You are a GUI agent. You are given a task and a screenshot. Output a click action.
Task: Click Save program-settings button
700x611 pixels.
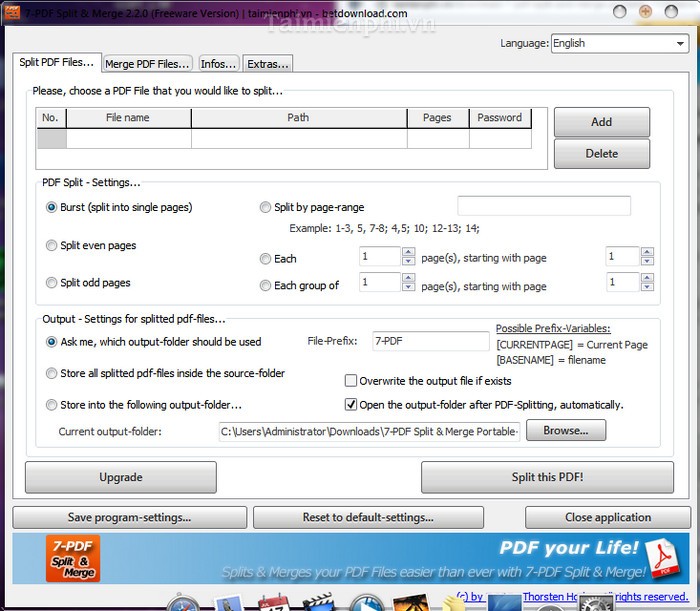click(129, 517)
